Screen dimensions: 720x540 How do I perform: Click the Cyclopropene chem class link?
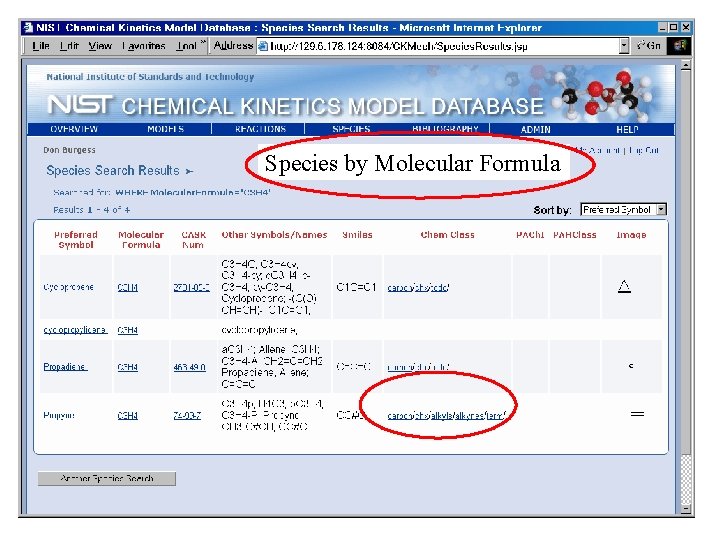[x=418, y=287]
